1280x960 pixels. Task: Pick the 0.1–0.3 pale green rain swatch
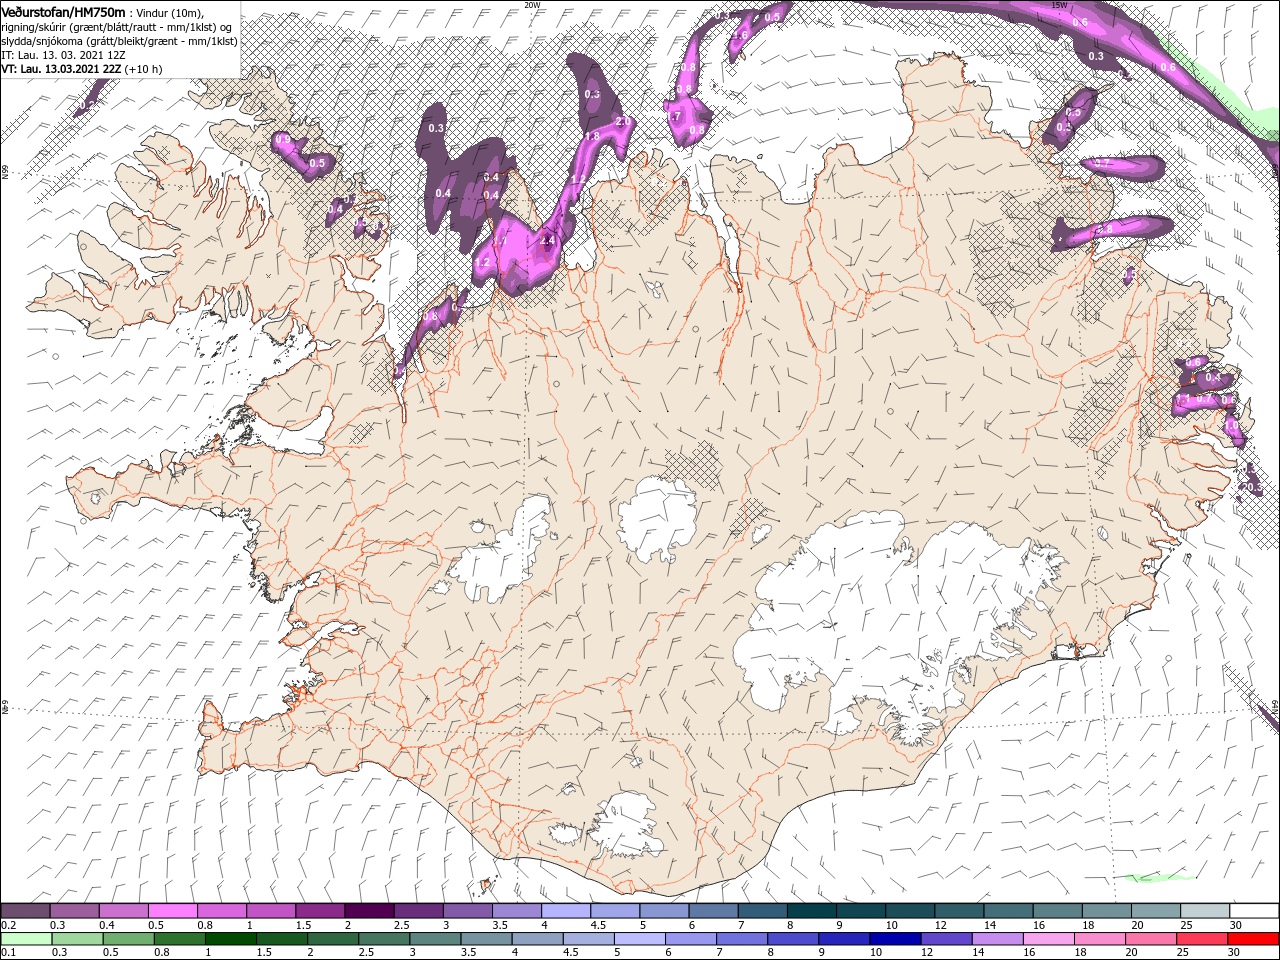coord(26,938)
